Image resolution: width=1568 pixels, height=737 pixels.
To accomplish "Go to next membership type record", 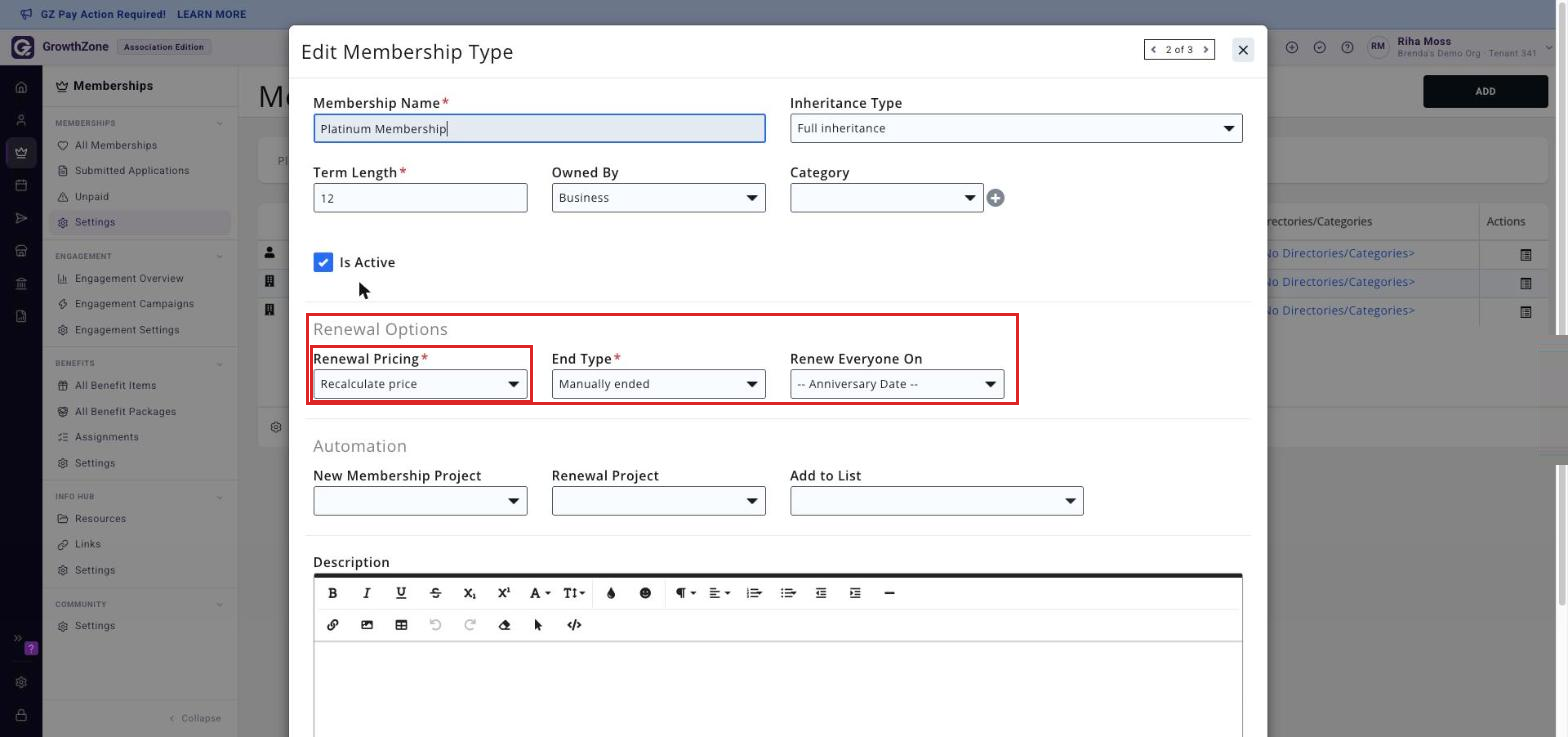I will (x=1205, y=49).
